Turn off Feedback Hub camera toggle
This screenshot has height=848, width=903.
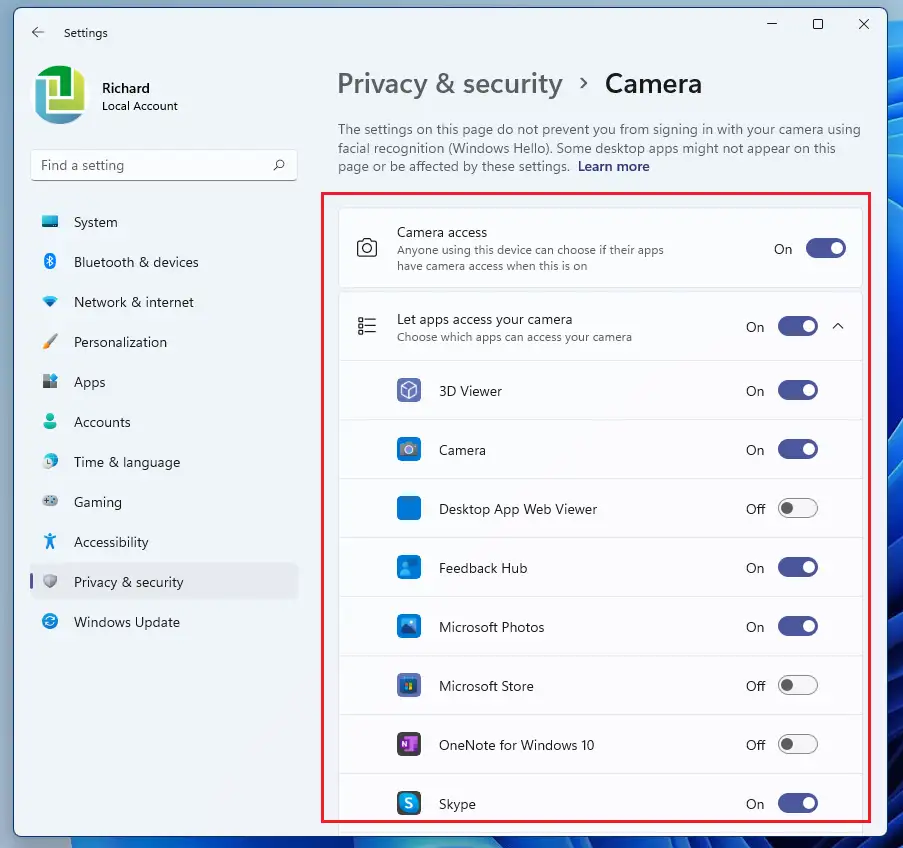coord(798,567)
